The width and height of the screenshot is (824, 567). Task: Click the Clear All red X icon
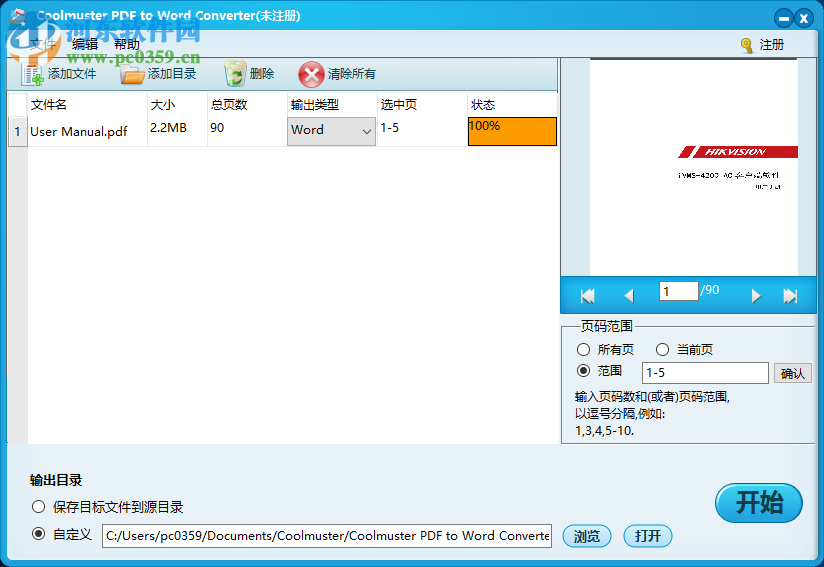pyautogui.click(x=311, y=74)
